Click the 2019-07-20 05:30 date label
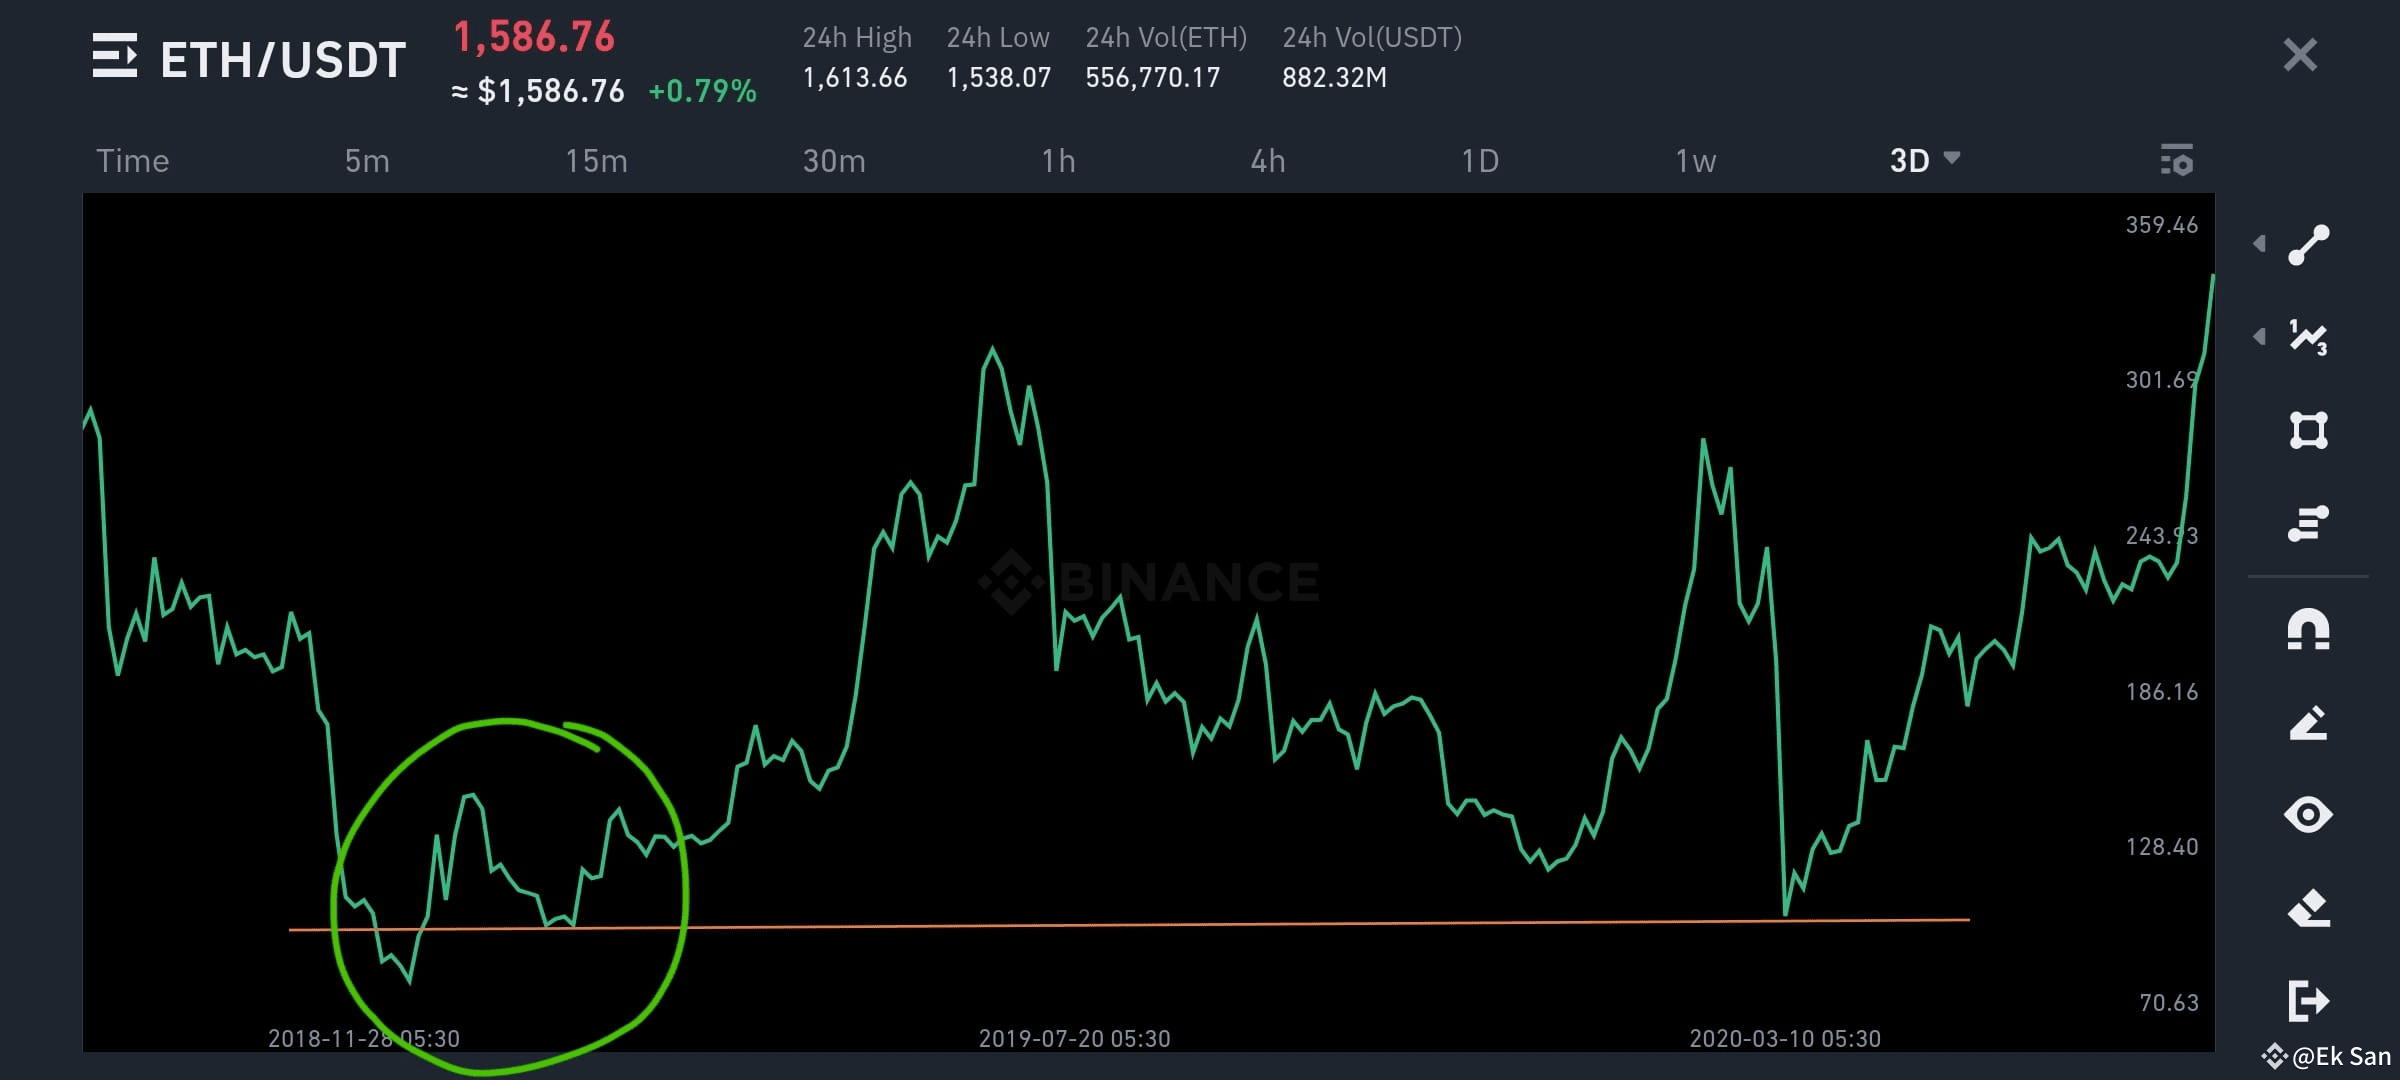Screen dimensions: 2400x1080 1074,1039
